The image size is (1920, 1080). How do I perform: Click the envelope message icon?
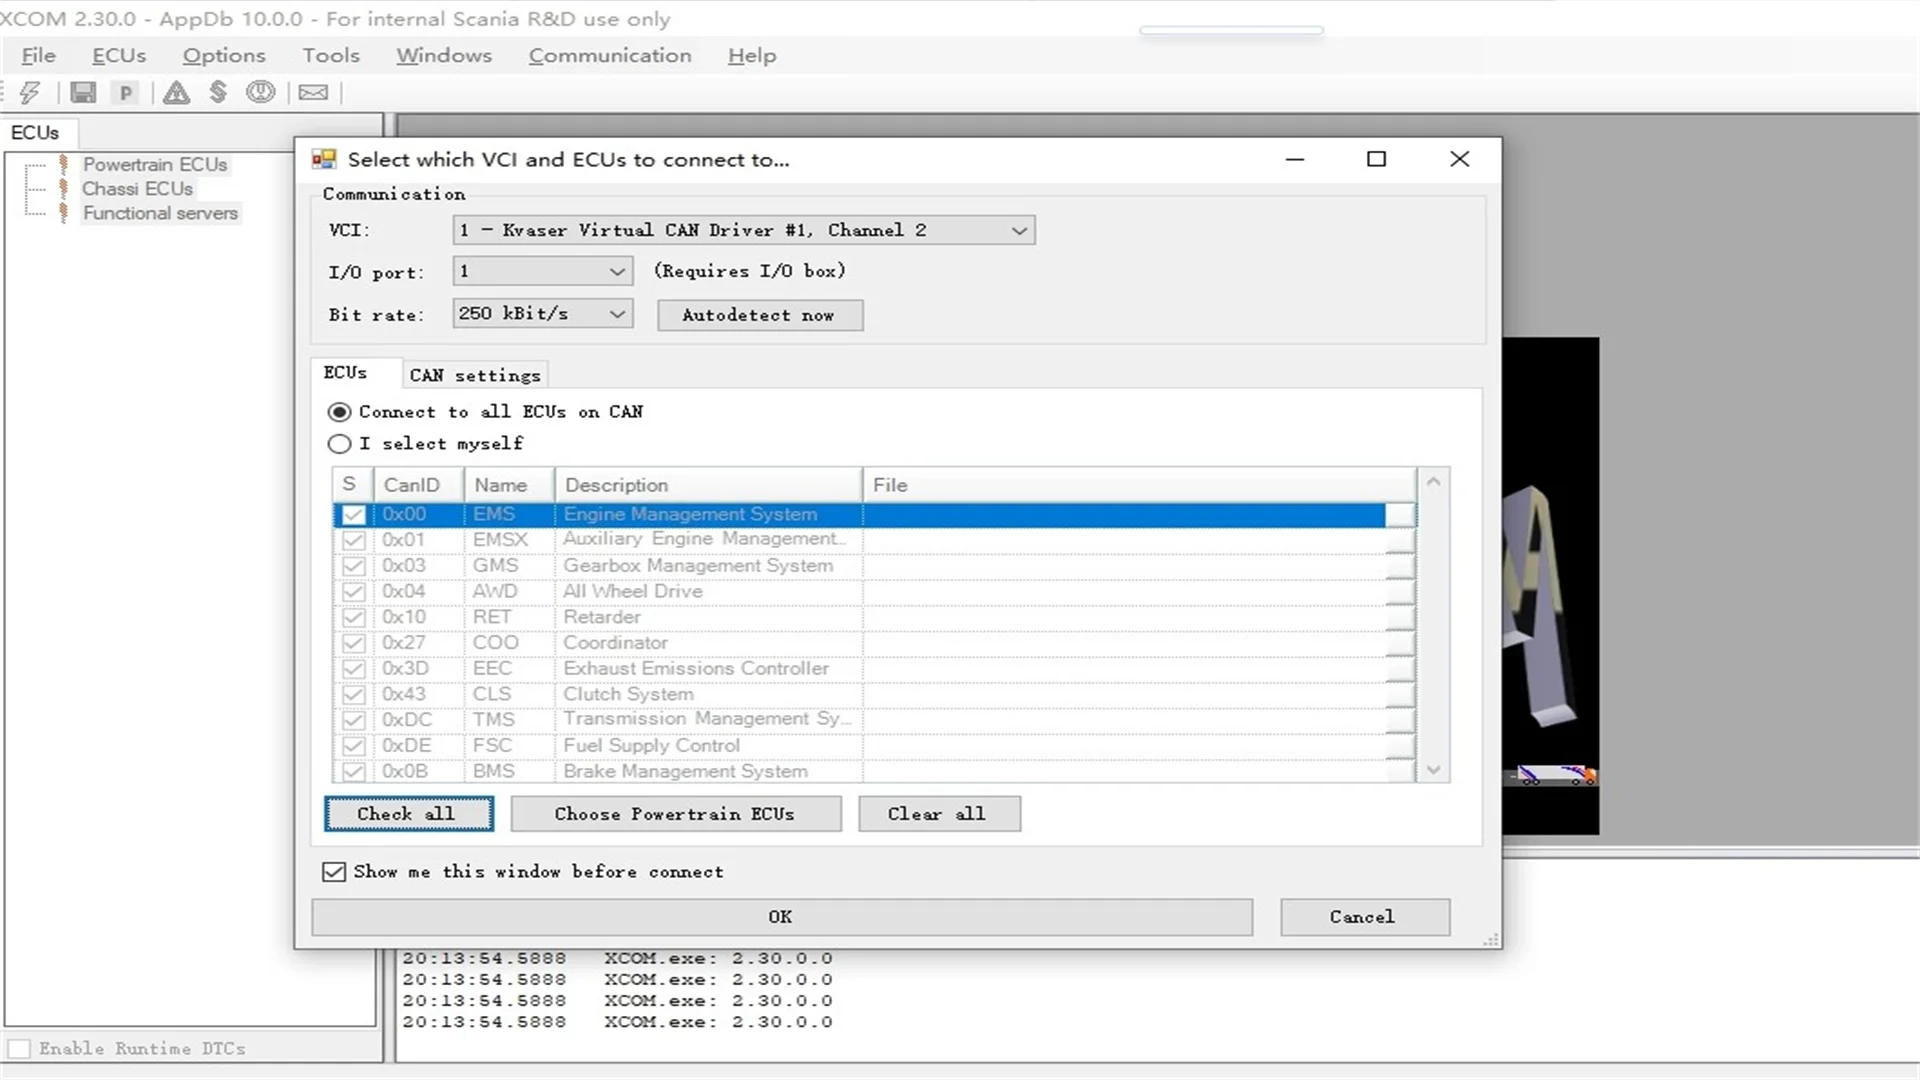(x=313, y=93)
